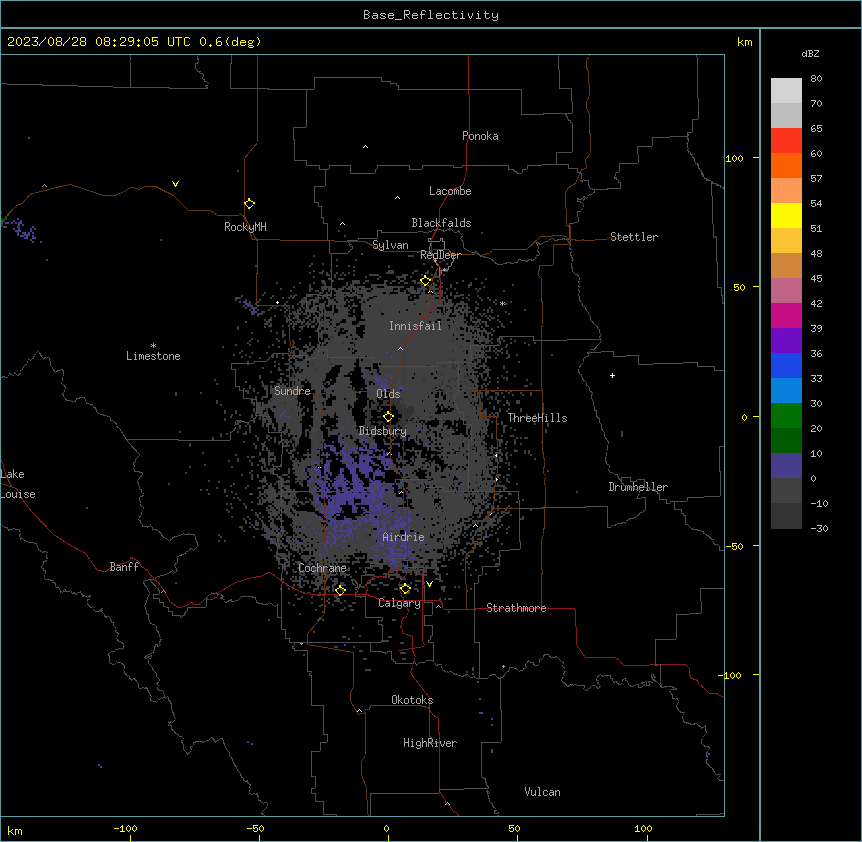862x842 pixels.
Task: Select the Lacombe city label
Action: coord(450,191)
